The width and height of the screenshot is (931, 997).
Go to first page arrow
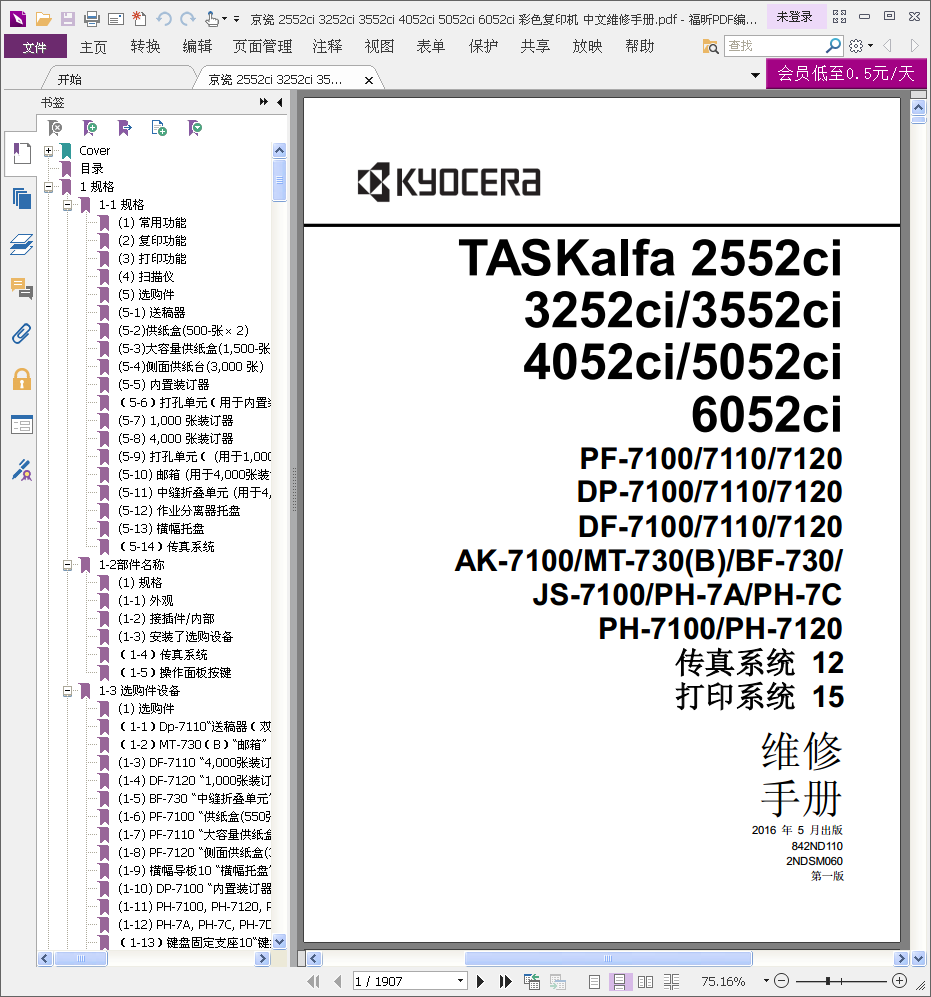point(314,981)
